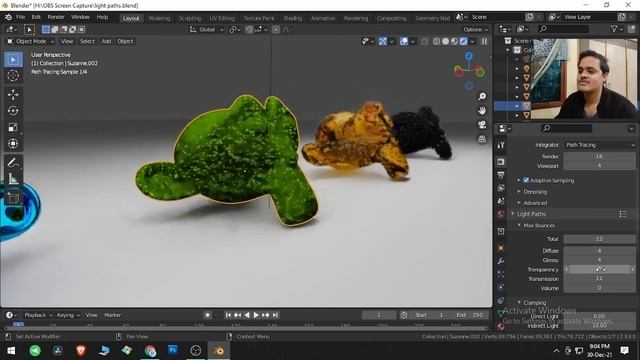
Task: Click the Blender logo menu icon
Action: click(8, 17)
